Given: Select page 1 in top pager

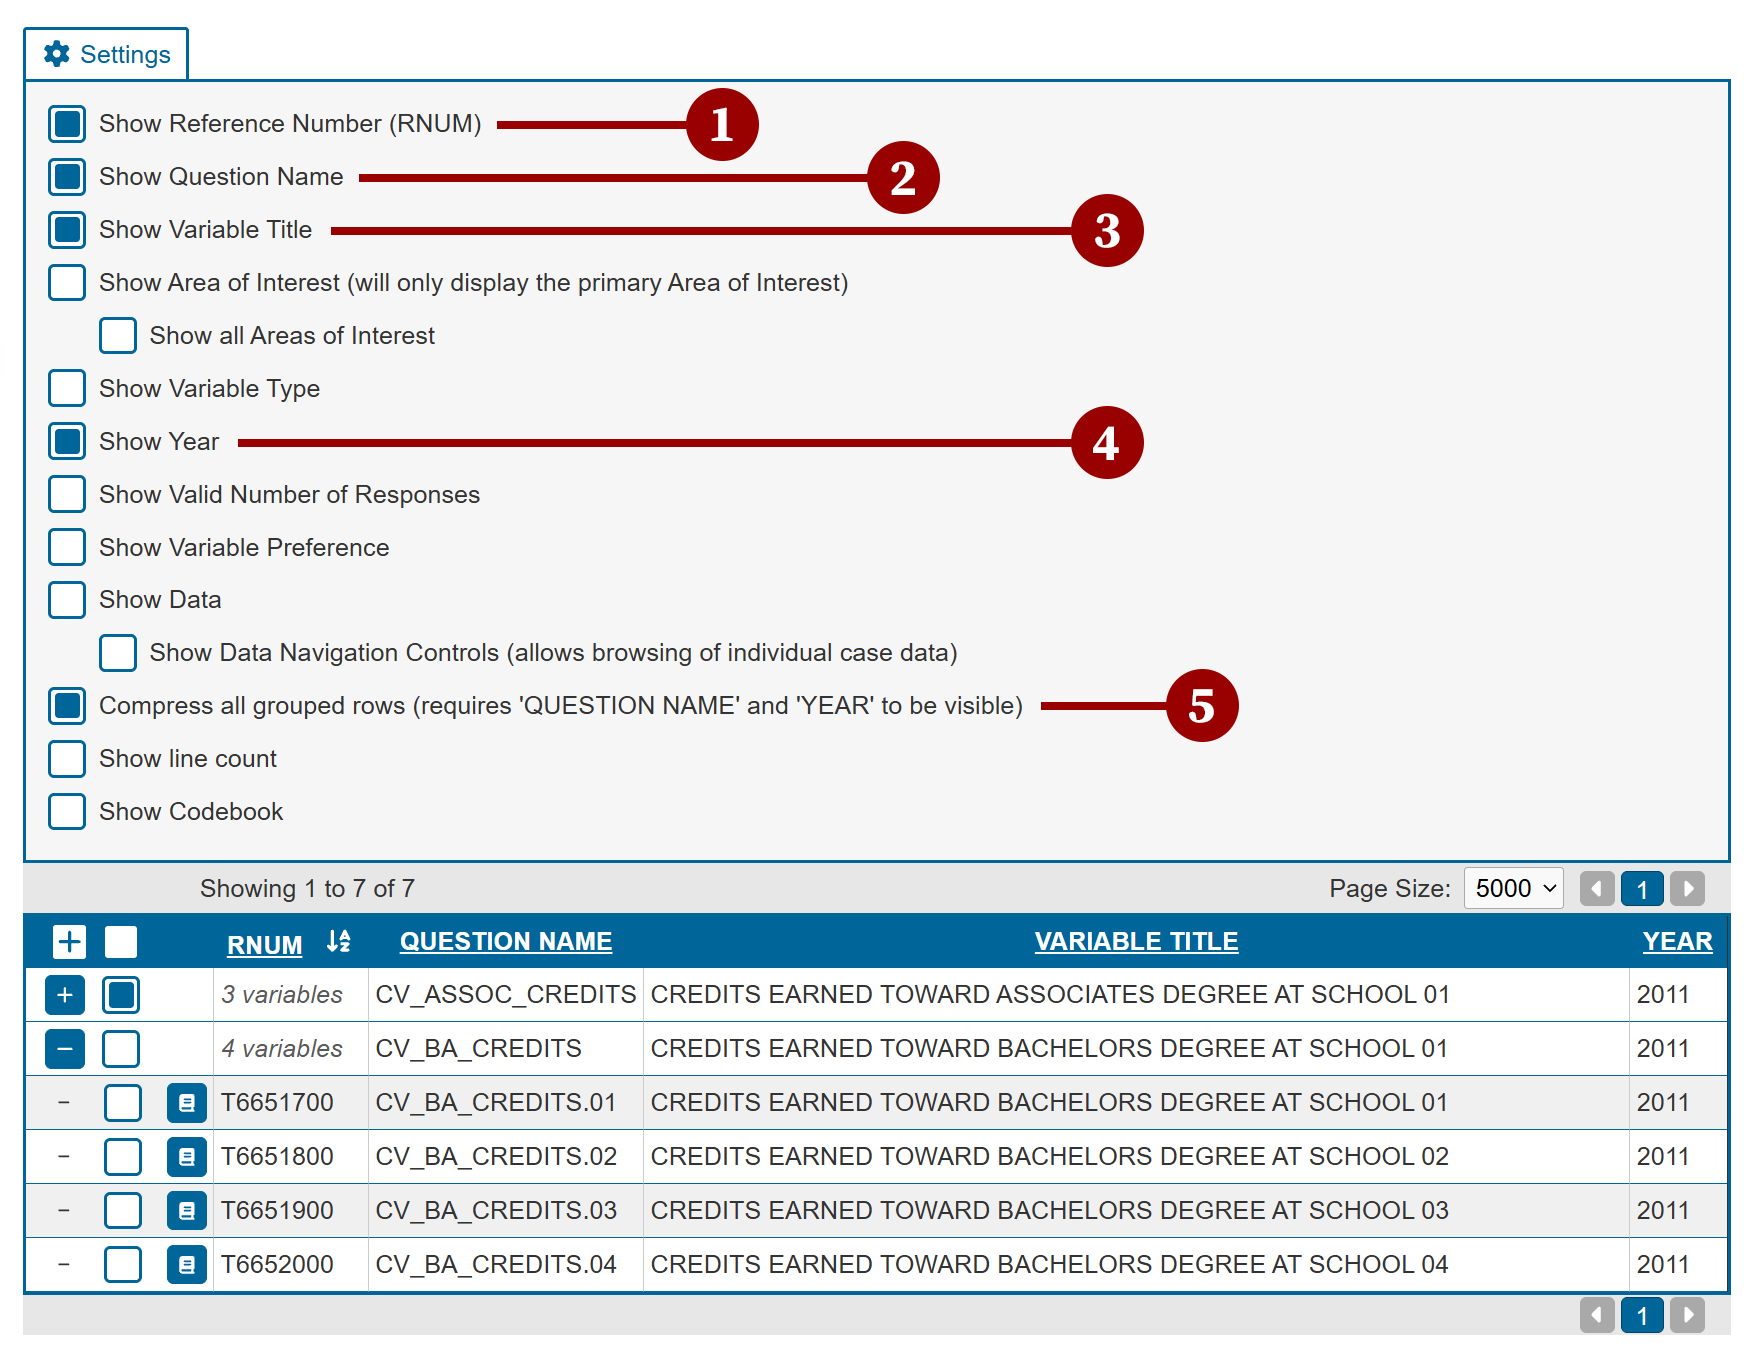Looking at the screenshot, I should pos(1642,888).
